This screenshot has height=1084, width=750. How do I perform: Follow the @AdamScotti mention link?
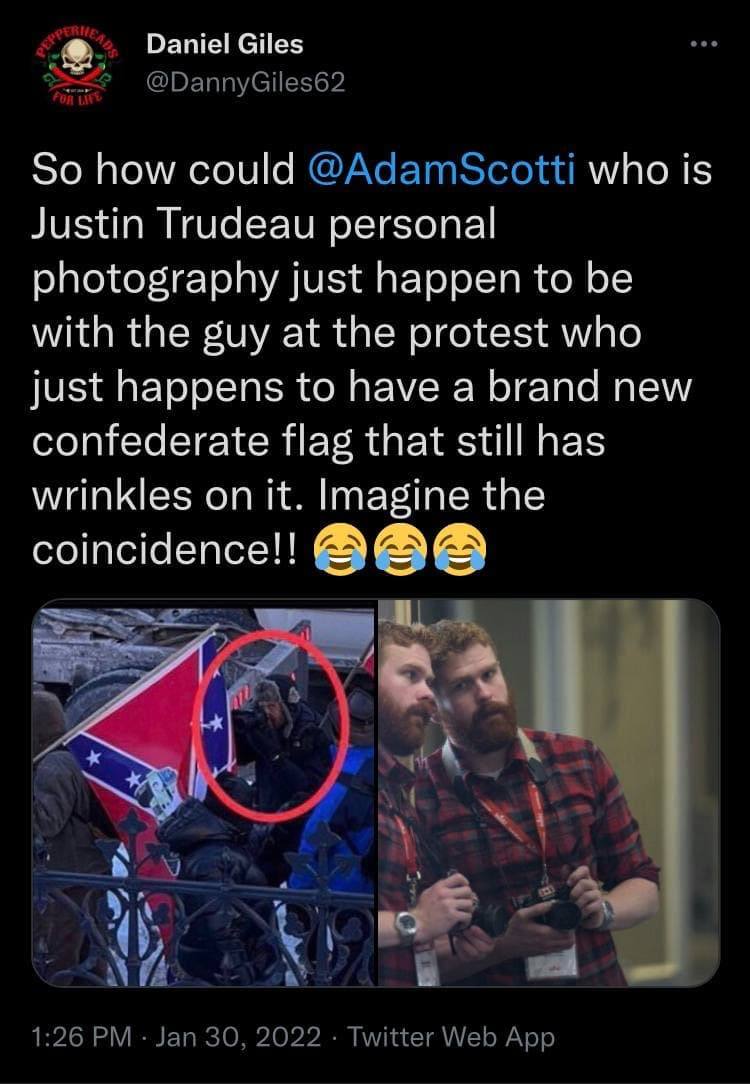440,169
